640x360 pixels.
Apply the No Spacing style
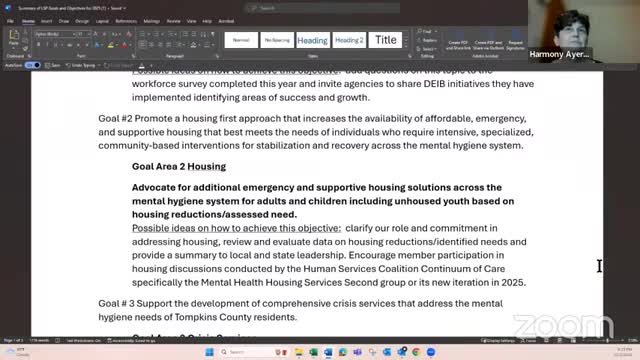pos(277,40)
